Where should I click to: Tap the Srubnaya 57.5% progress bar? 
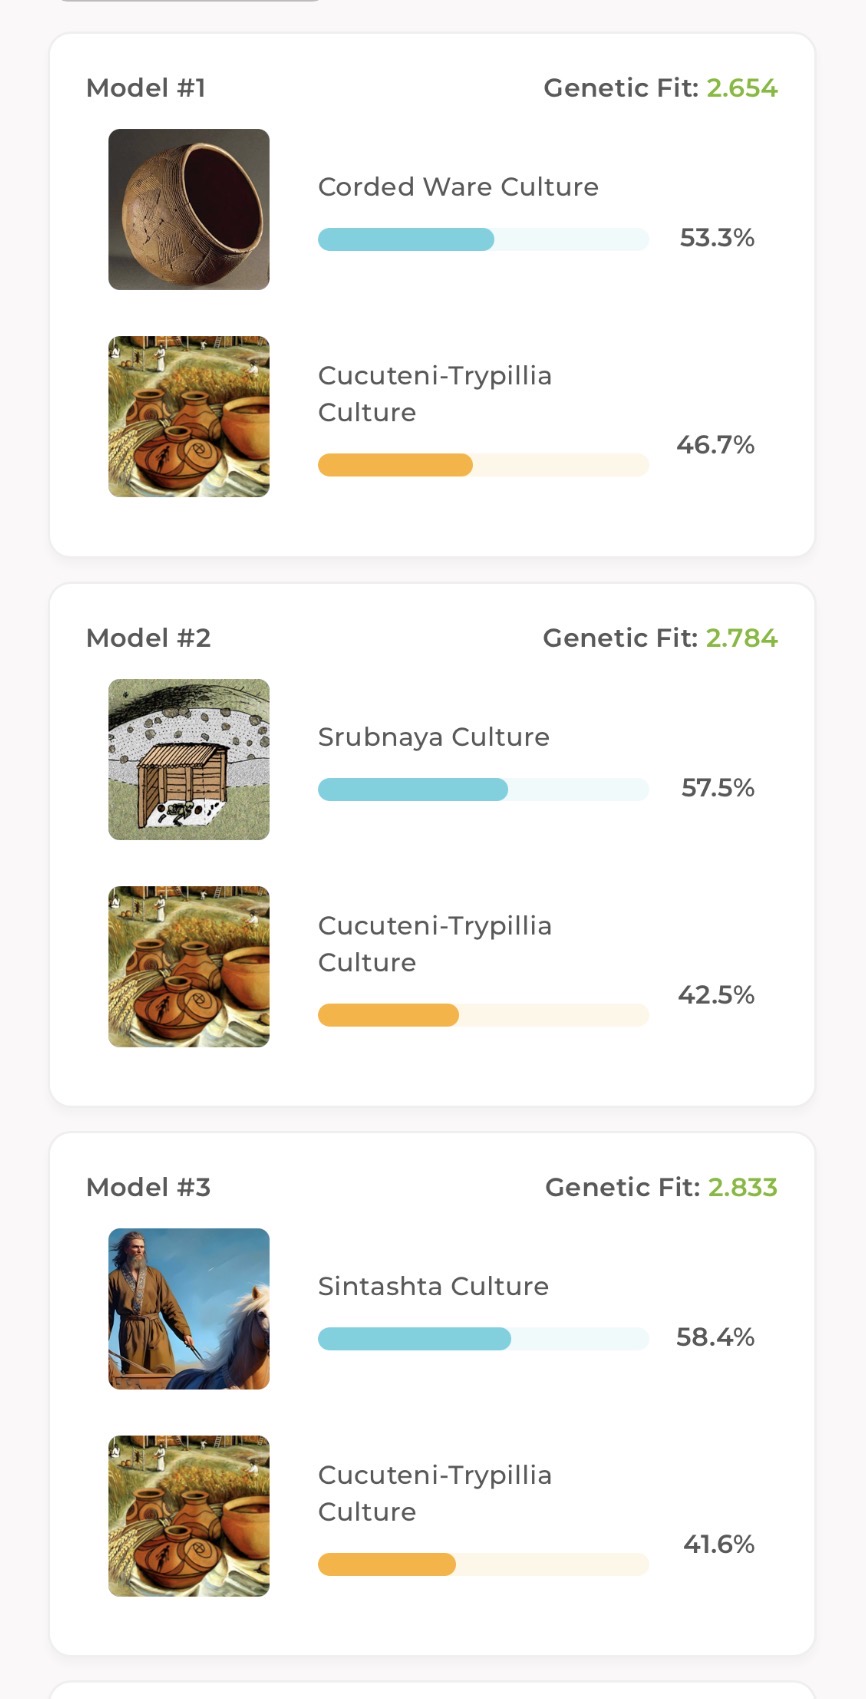(483, 789)
